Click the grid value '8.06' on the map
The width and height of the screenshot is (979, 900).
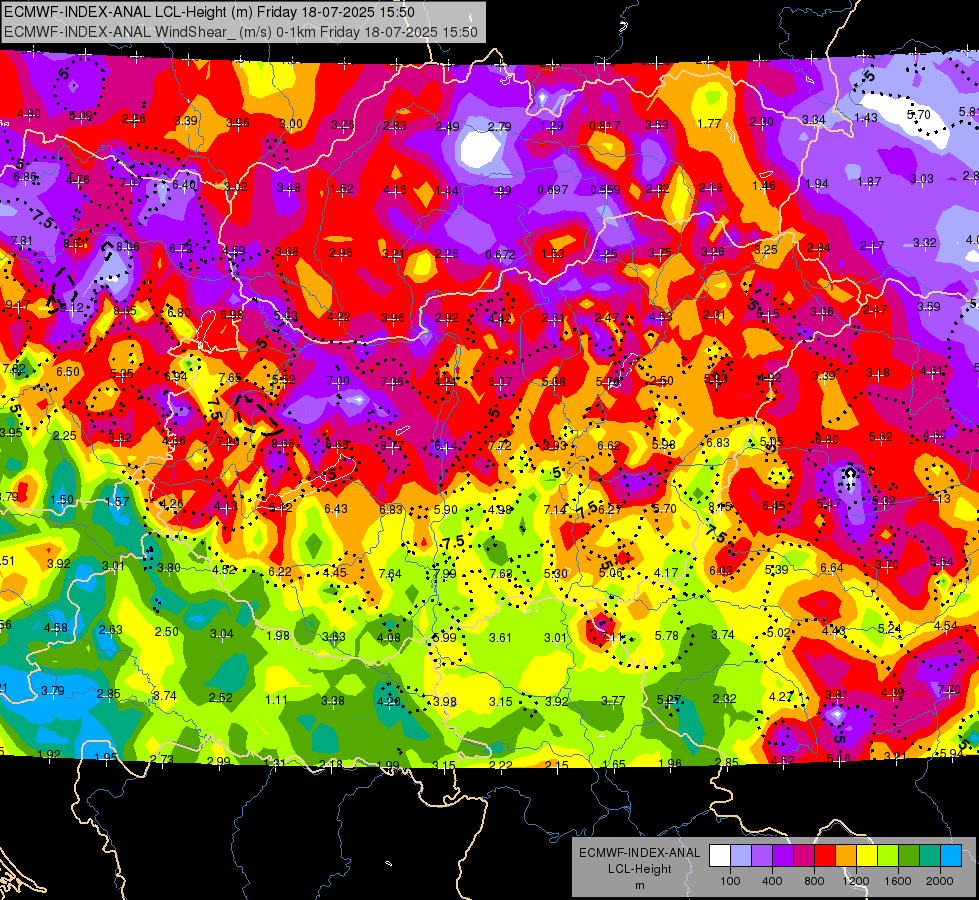tap(128, 246)
